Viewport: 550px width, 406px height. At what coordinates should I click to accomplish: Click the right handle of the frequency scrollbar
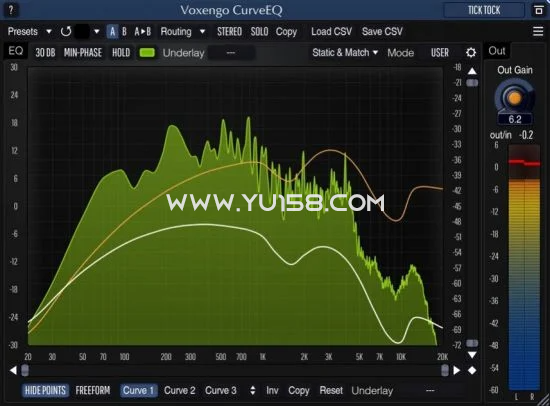(x=445, y=370)
